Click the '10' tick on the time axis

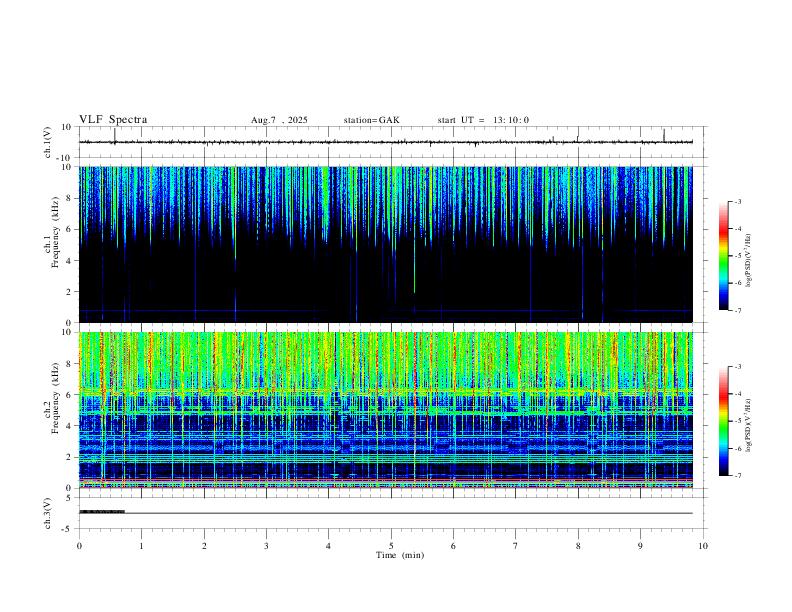[703, 546]
